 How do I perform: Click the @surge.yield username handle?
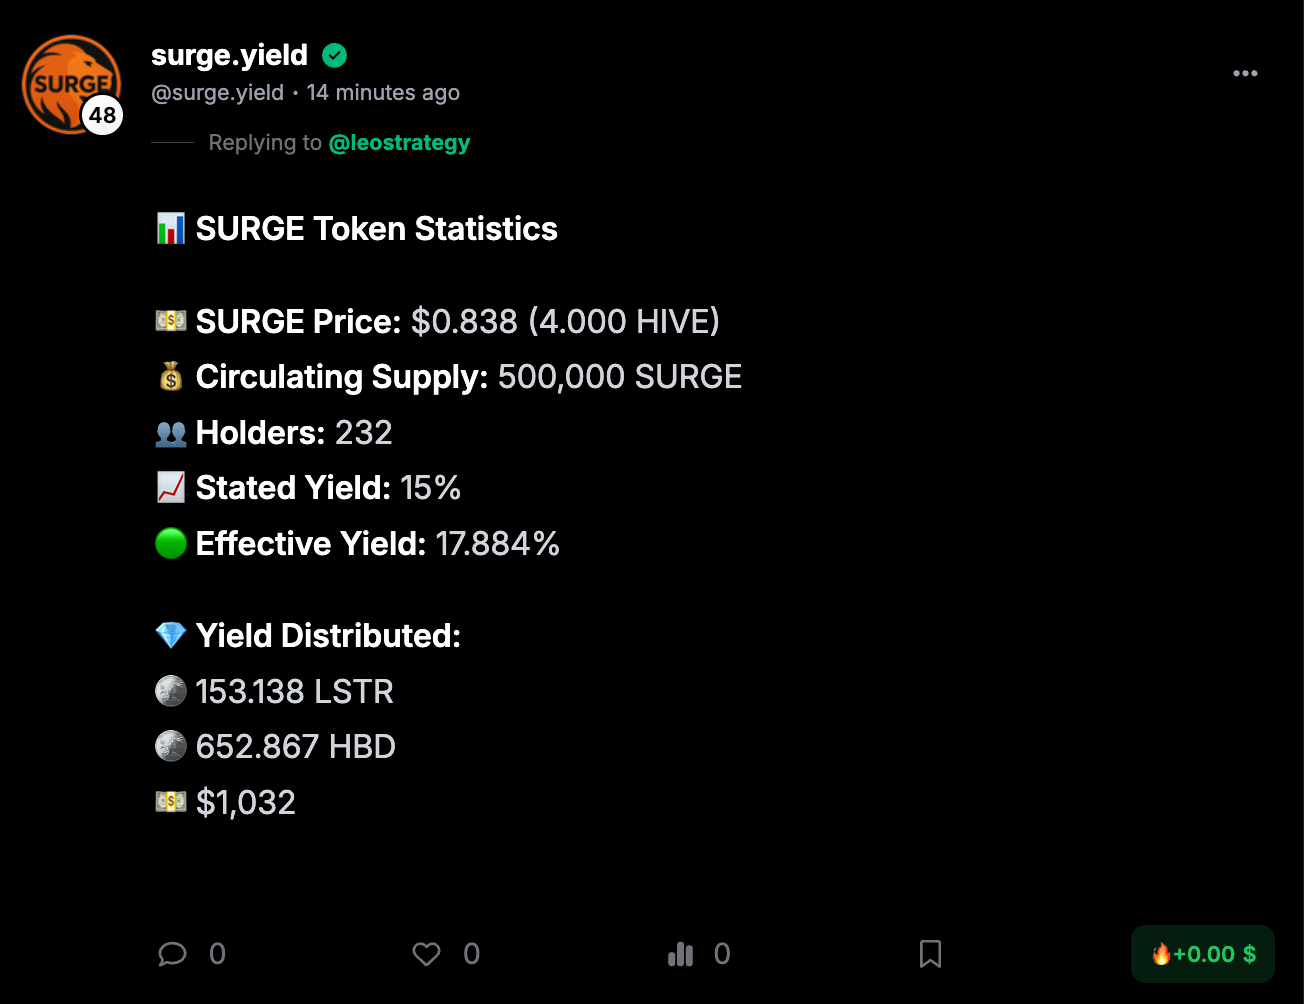217,93
